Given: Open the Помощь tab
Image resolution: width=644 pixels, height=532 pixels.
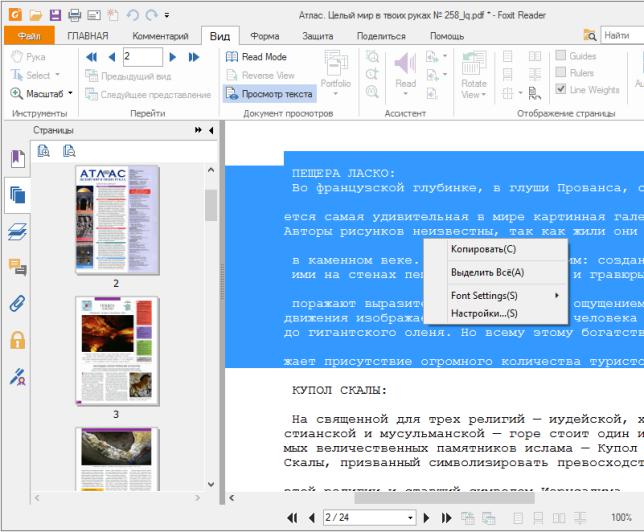Looking at the screenshot, I should pyautogui.click(x=447, y=36).
